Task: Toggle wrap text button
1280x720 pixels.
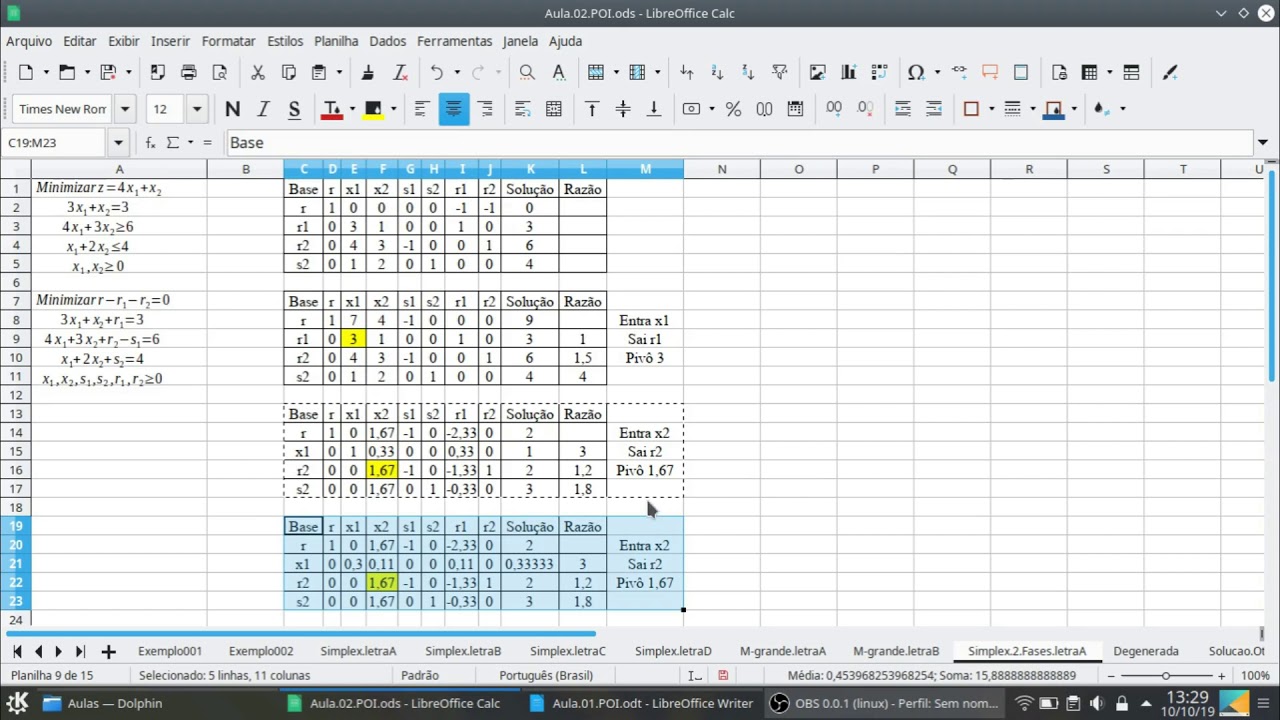Action: click(x=522, y=109)
